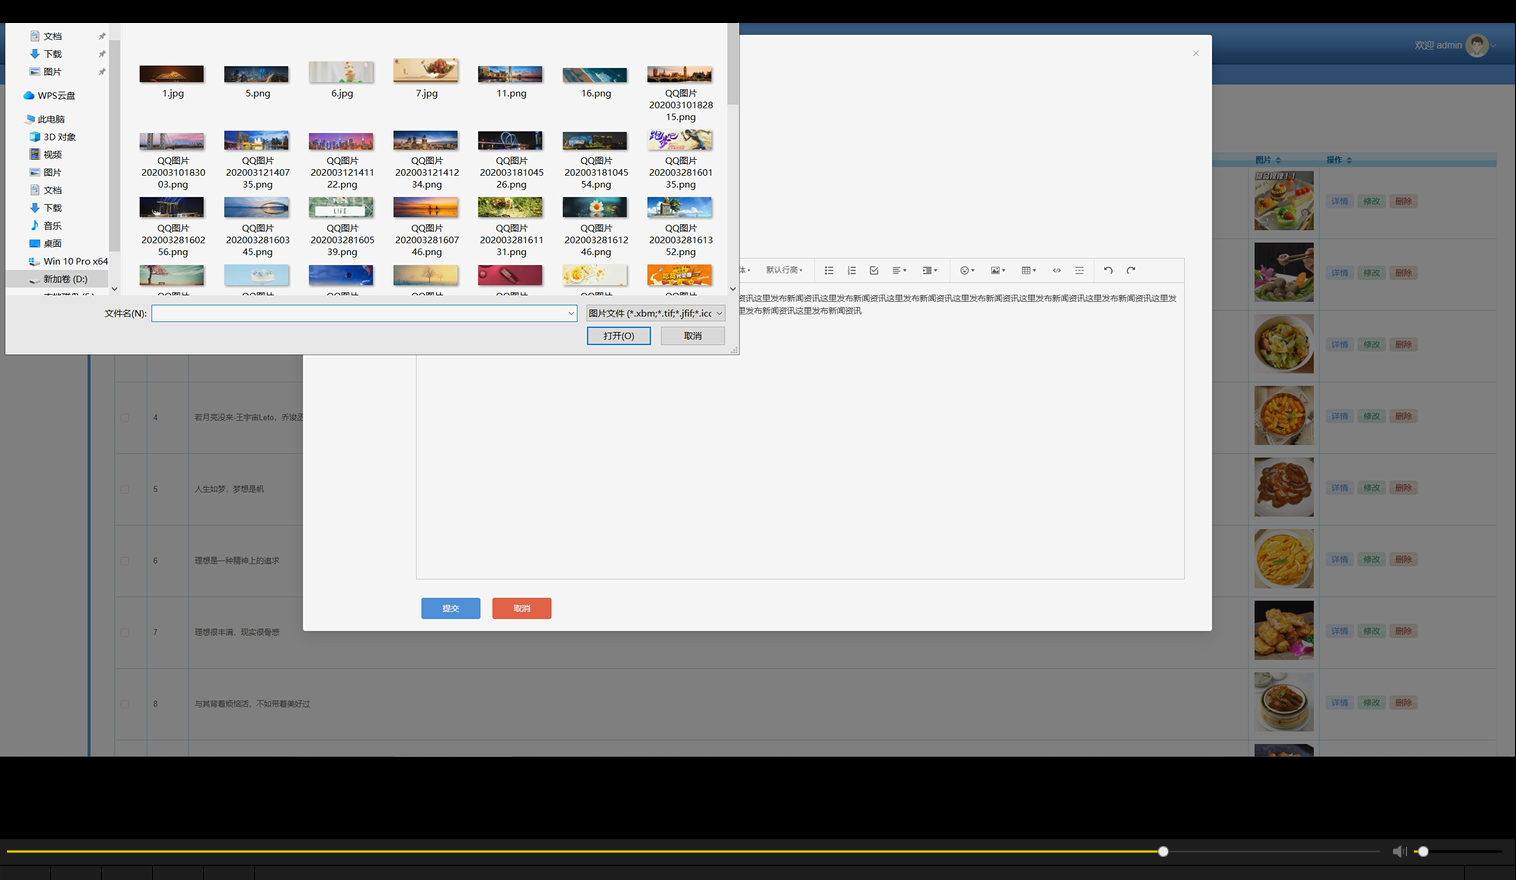This screenshot has height=880, width=1516.
Task: Tick the checkbox for row 4
Action: coord(125,418)
